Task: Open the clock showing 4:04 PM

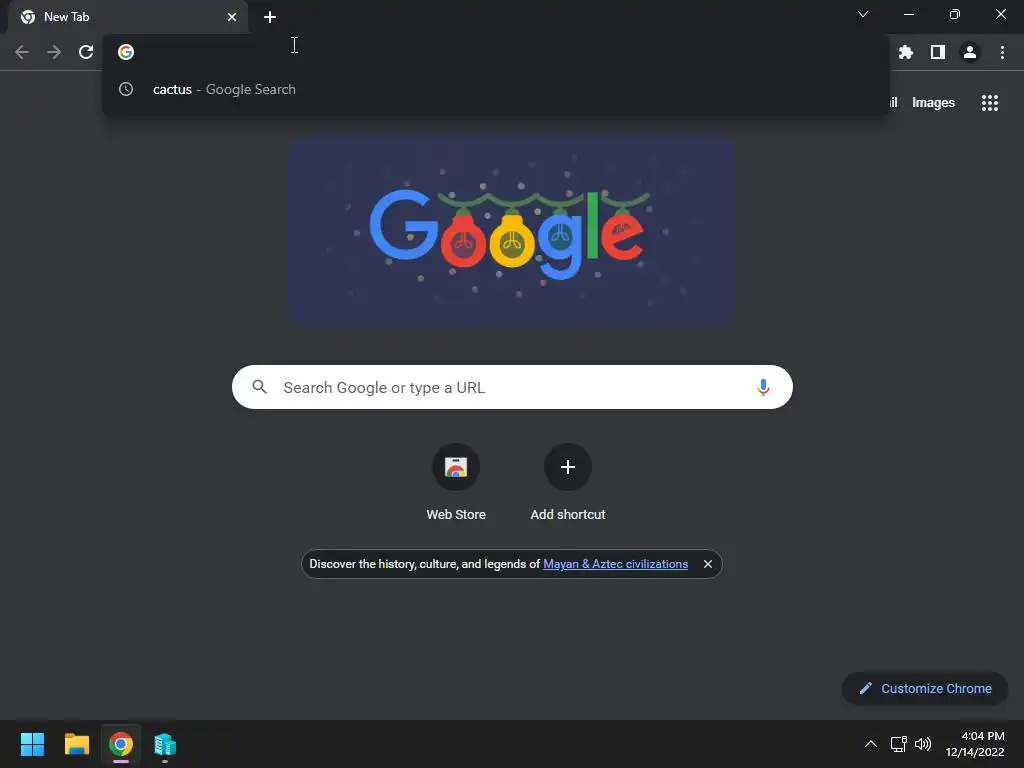Action: coord(974,744)
